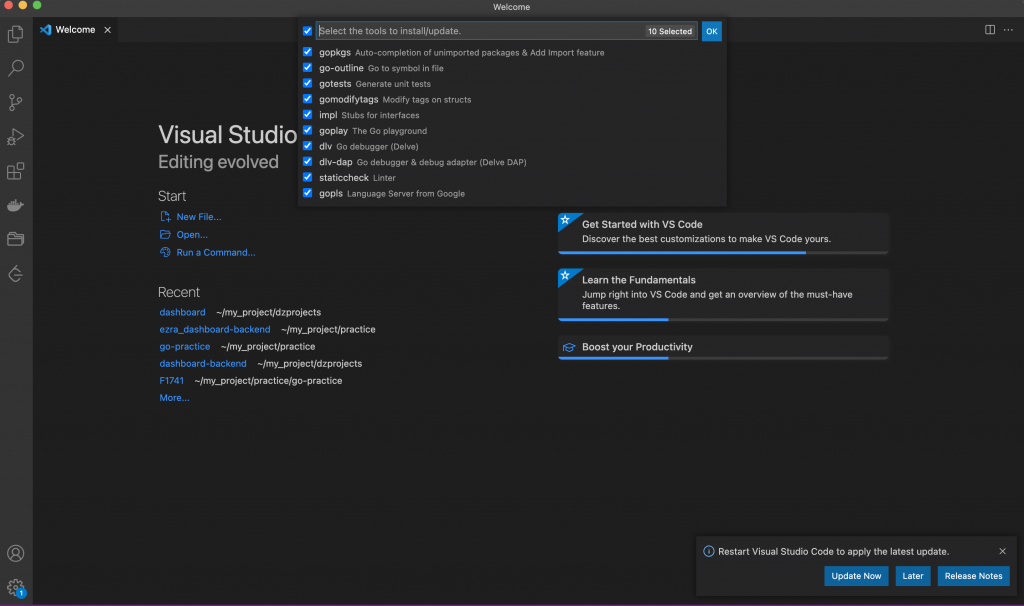Screen dimensions: 1024x606
Task: Click the Later button
Action: click(912, 576)
